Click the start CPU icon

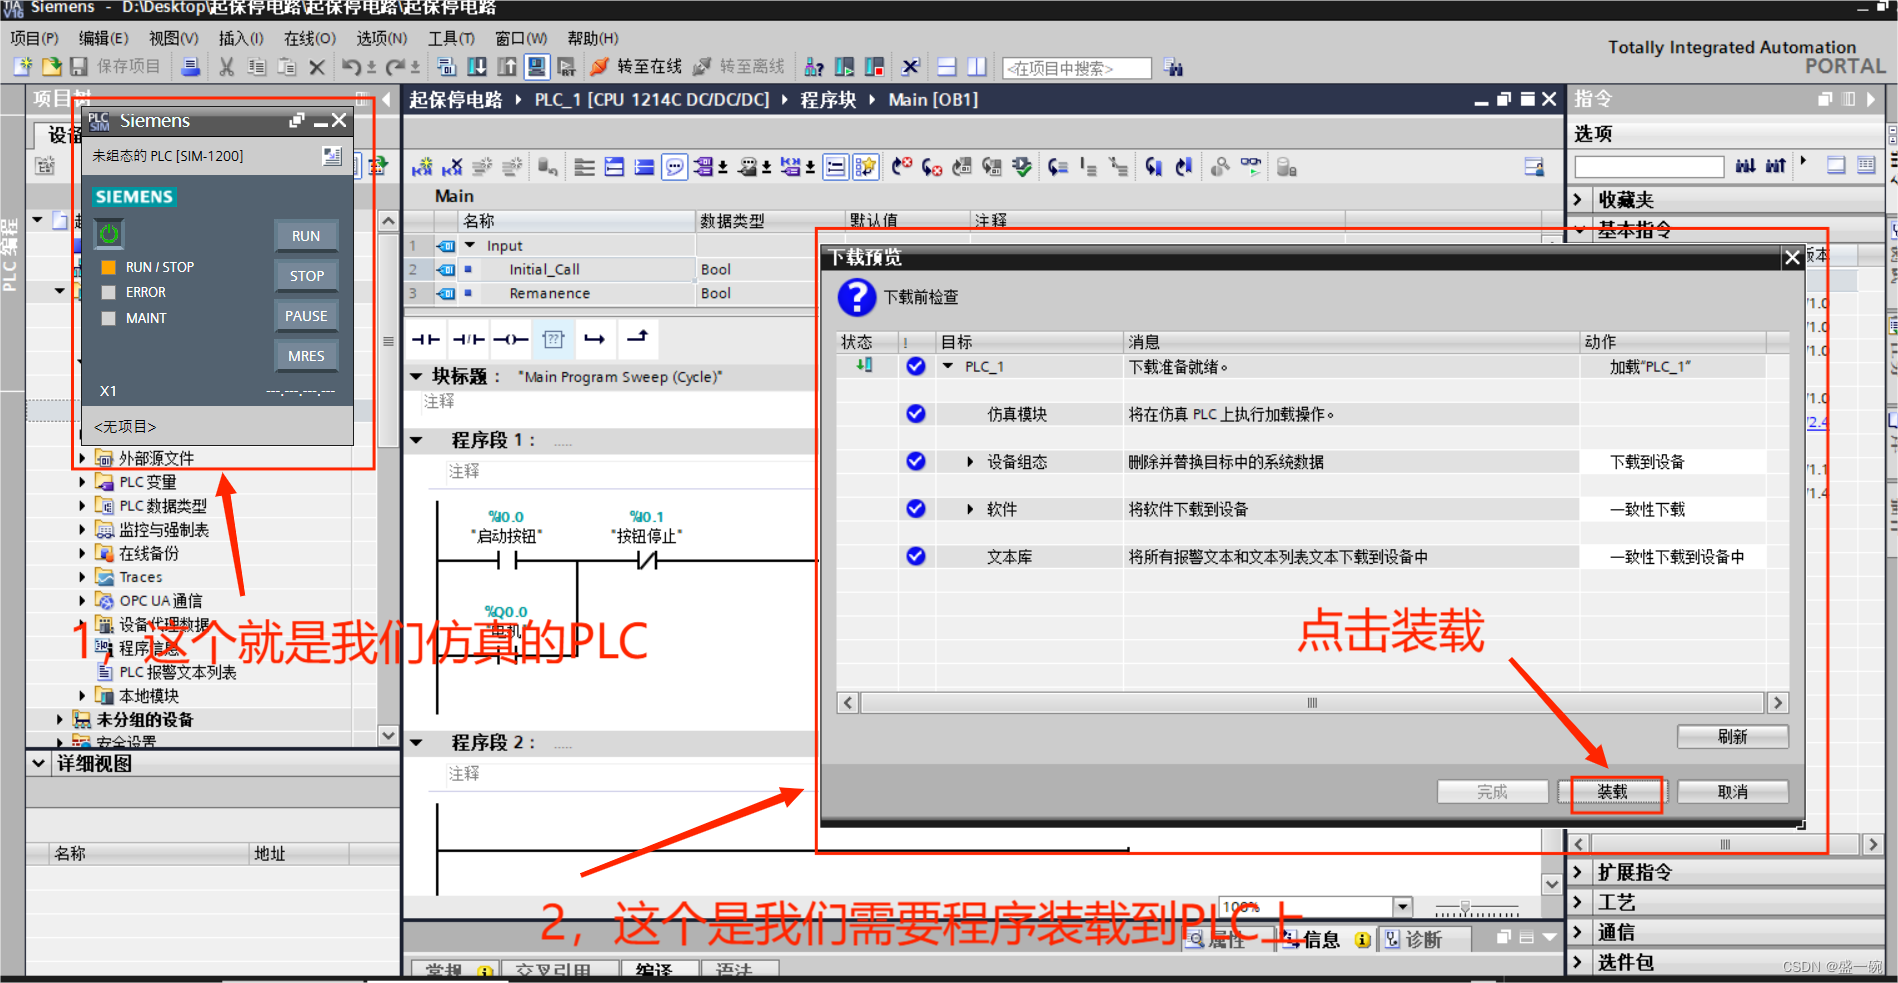844,67
